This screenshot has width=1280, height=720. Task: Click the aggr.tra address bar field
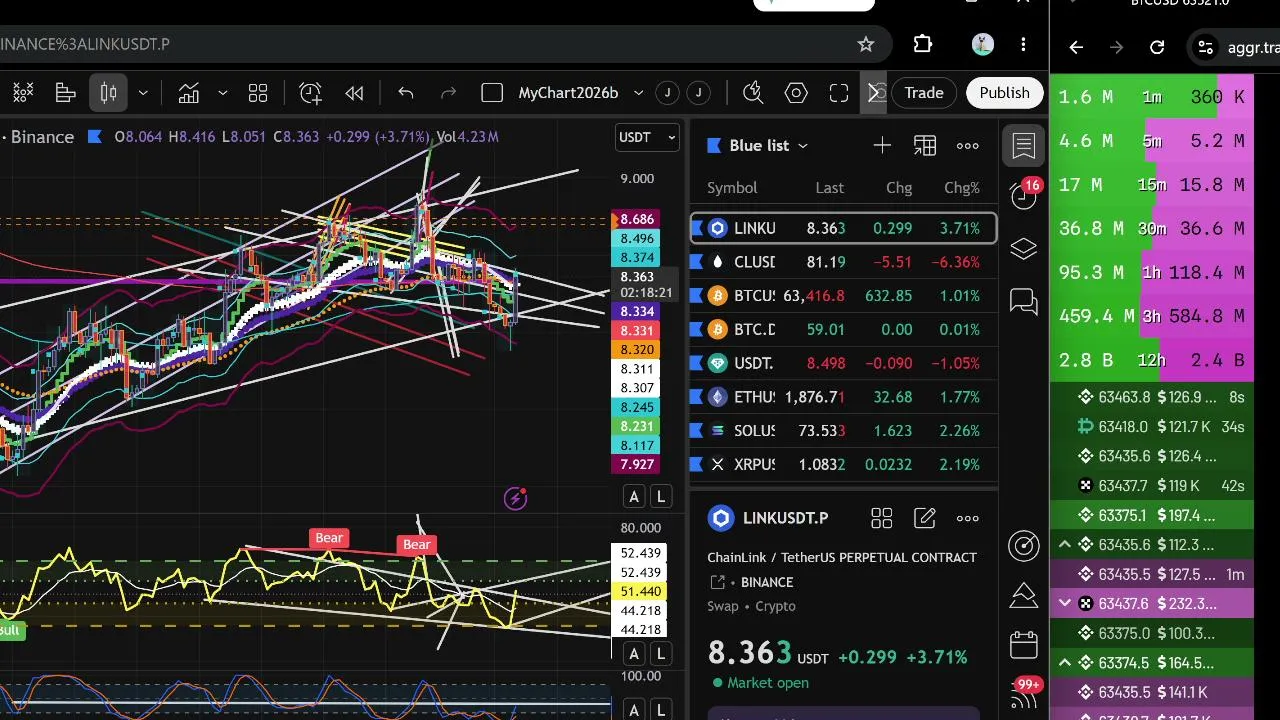point(1235,47)
